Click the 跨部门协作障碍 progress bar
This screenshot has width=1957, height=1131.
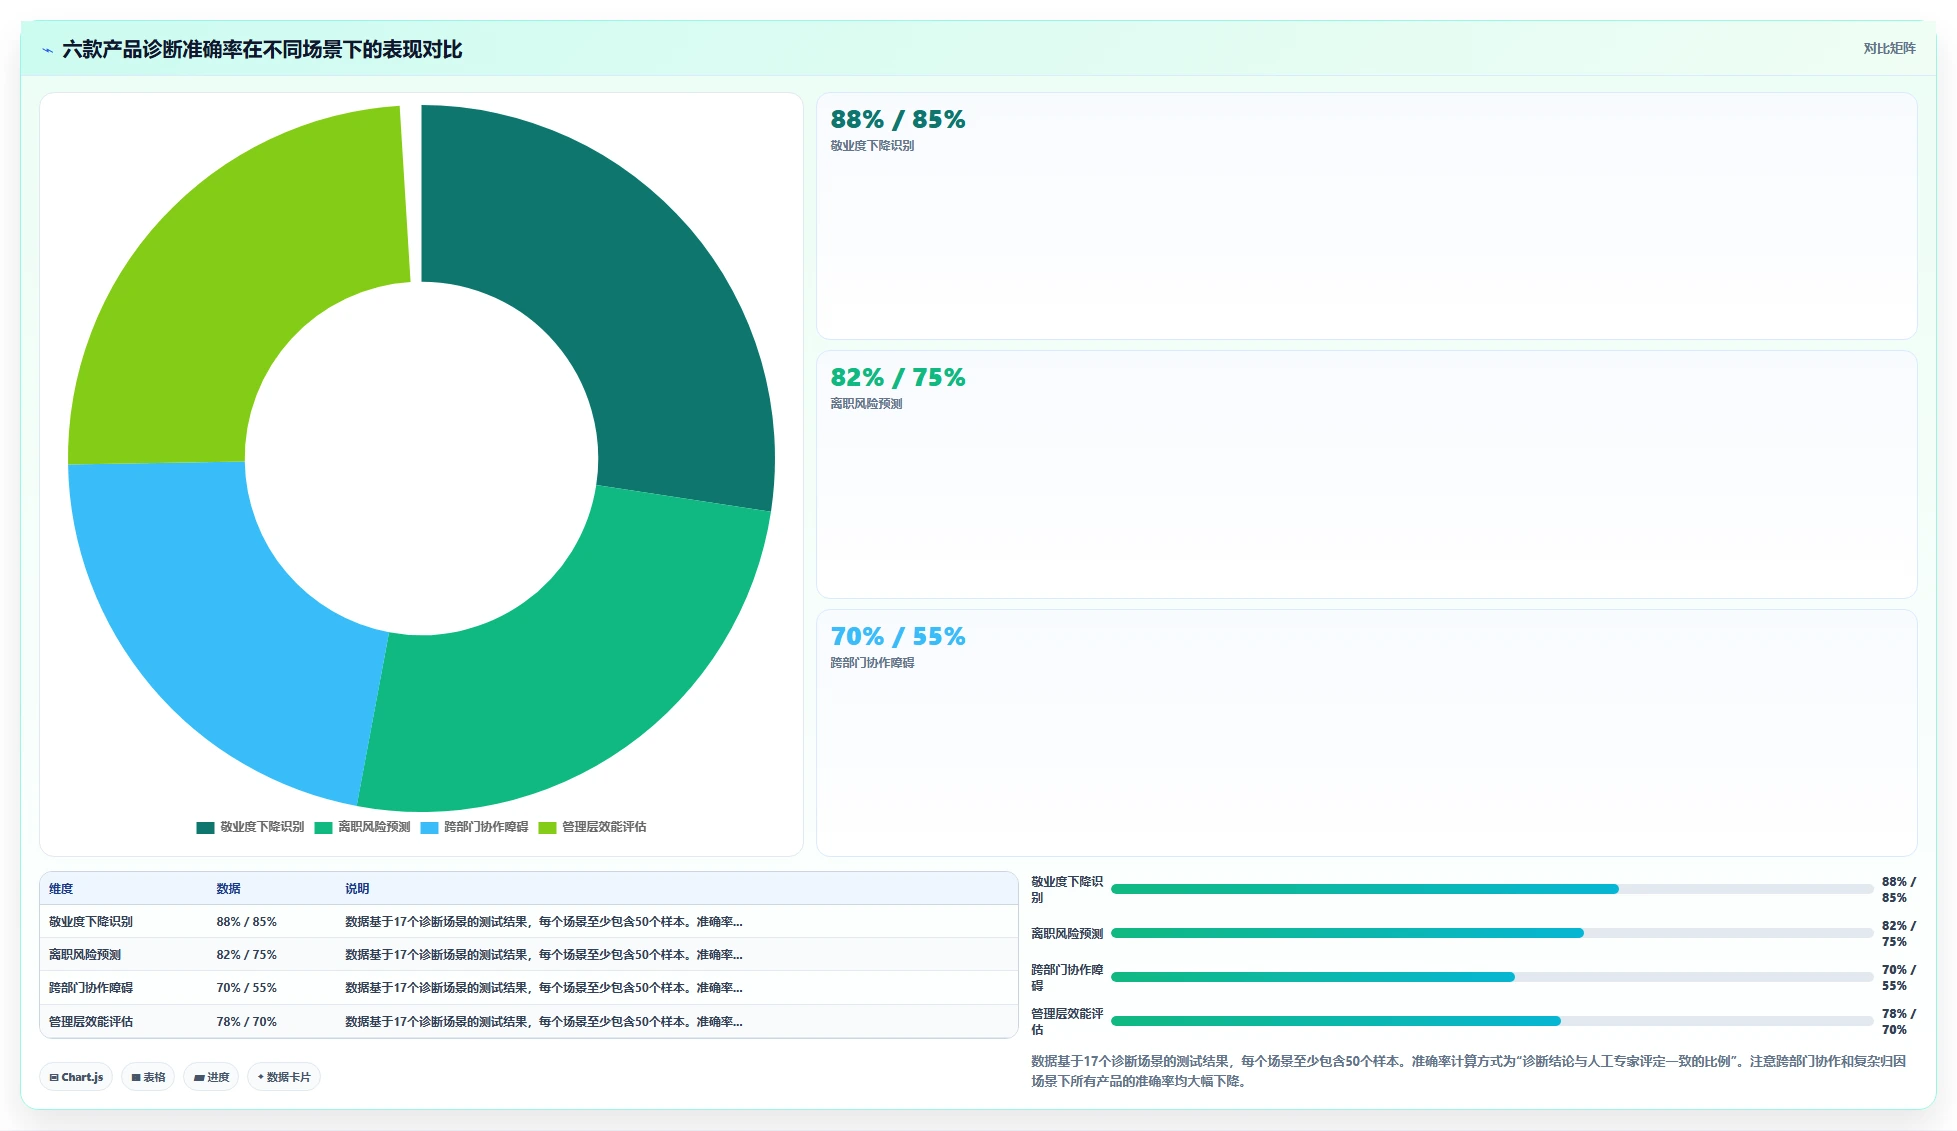(x=1492, y=977)
